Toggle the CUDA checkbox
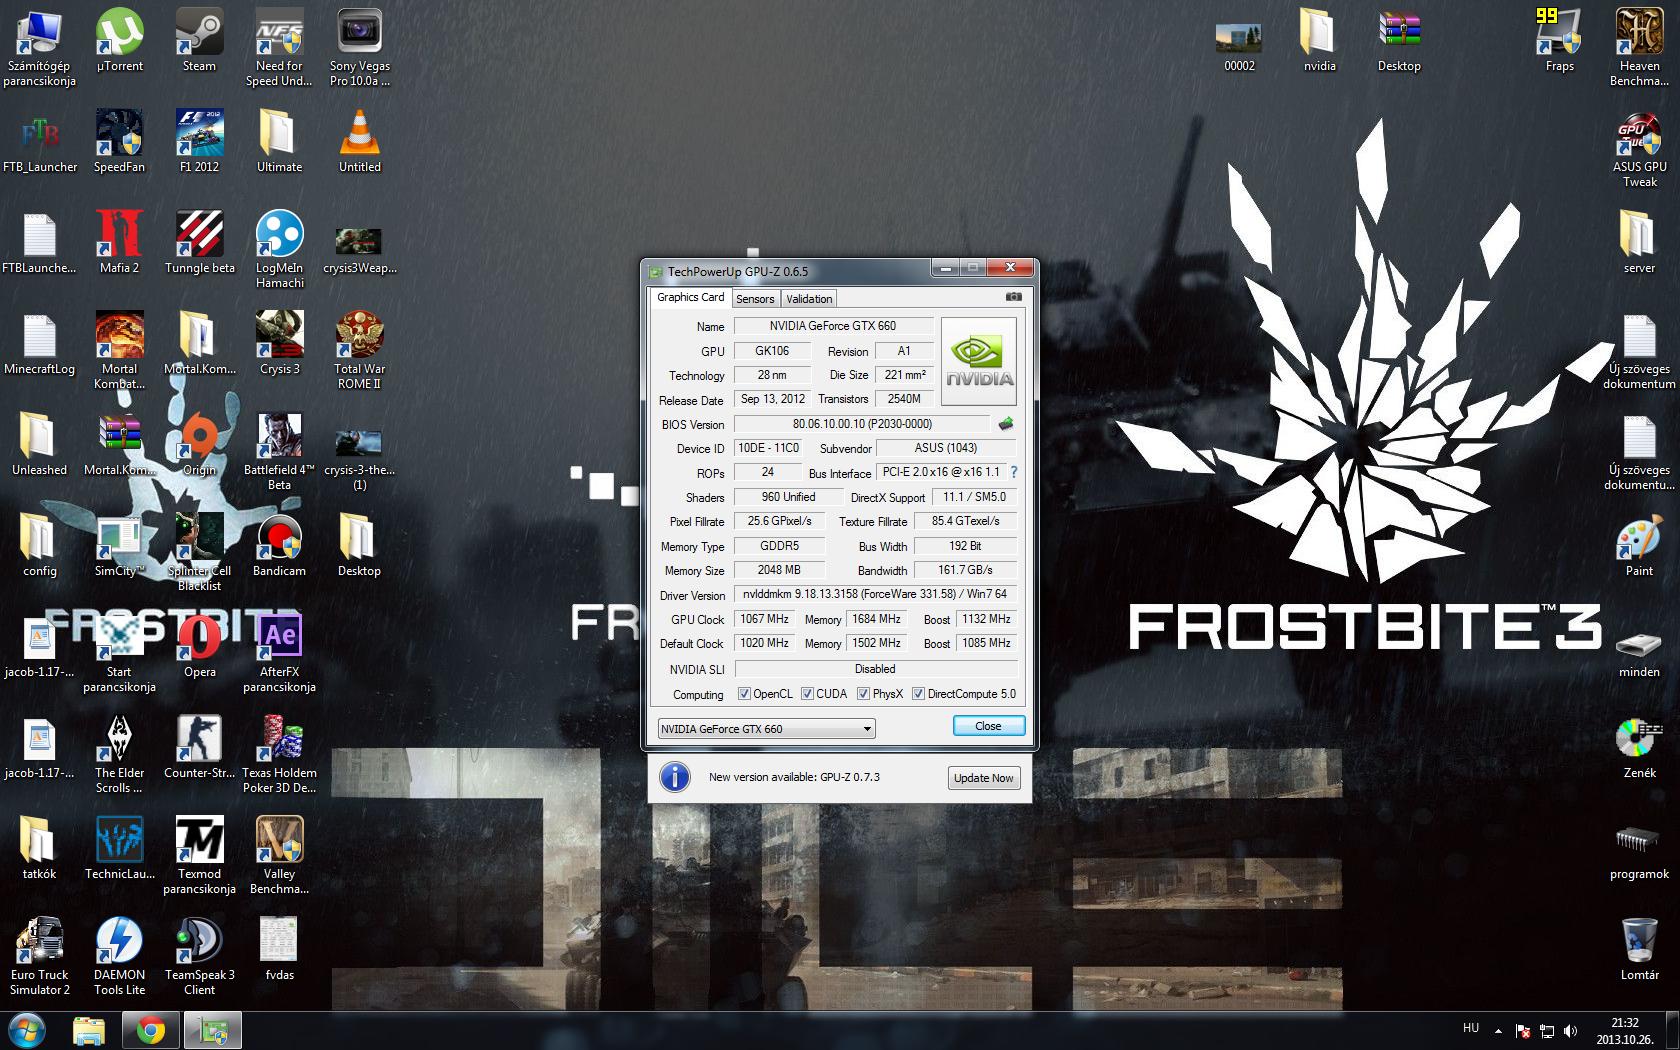 coord(807,694)
